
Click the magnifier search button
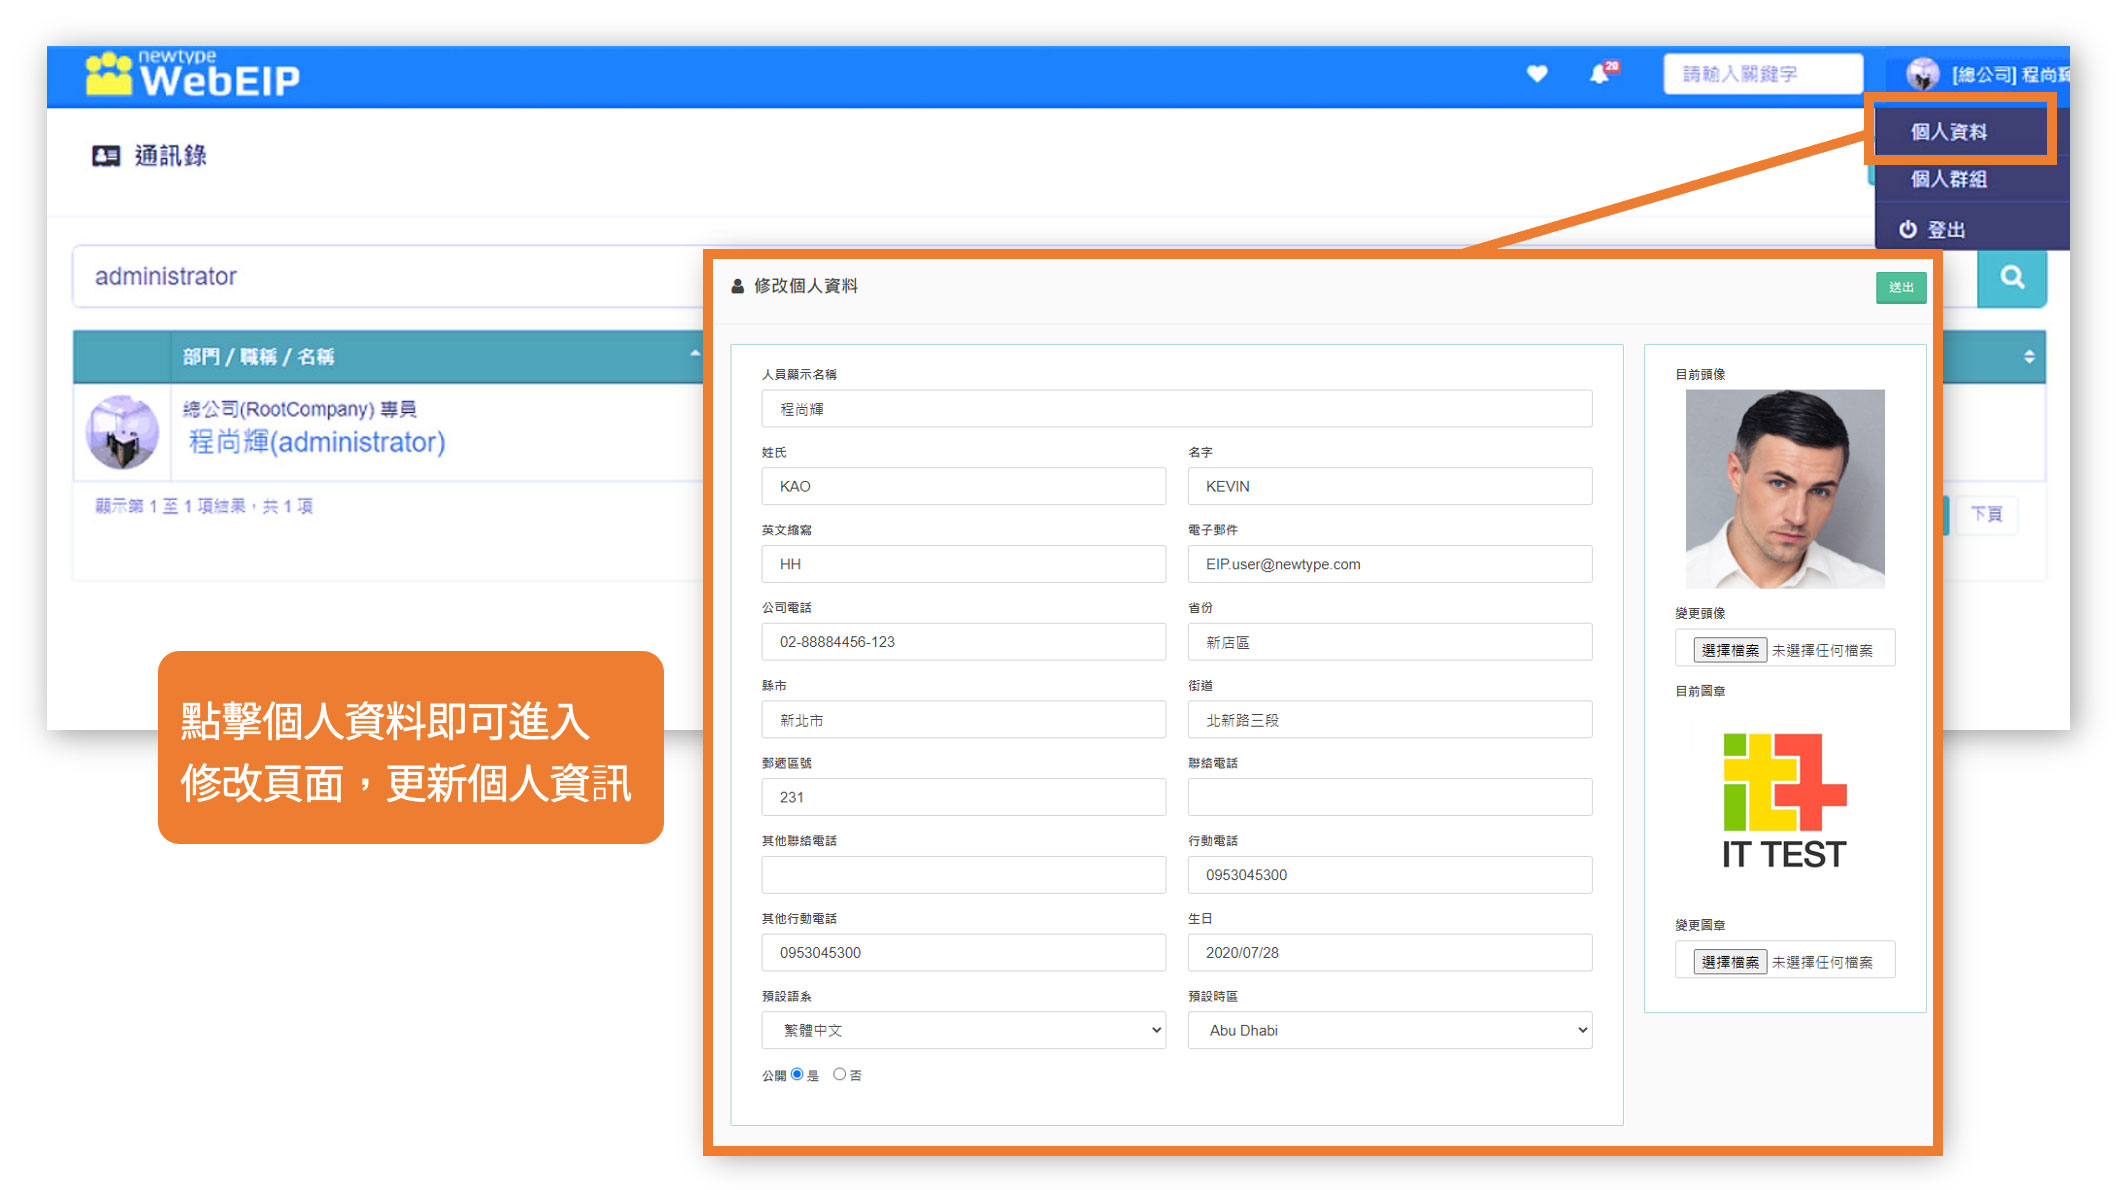click(2012, 278)
